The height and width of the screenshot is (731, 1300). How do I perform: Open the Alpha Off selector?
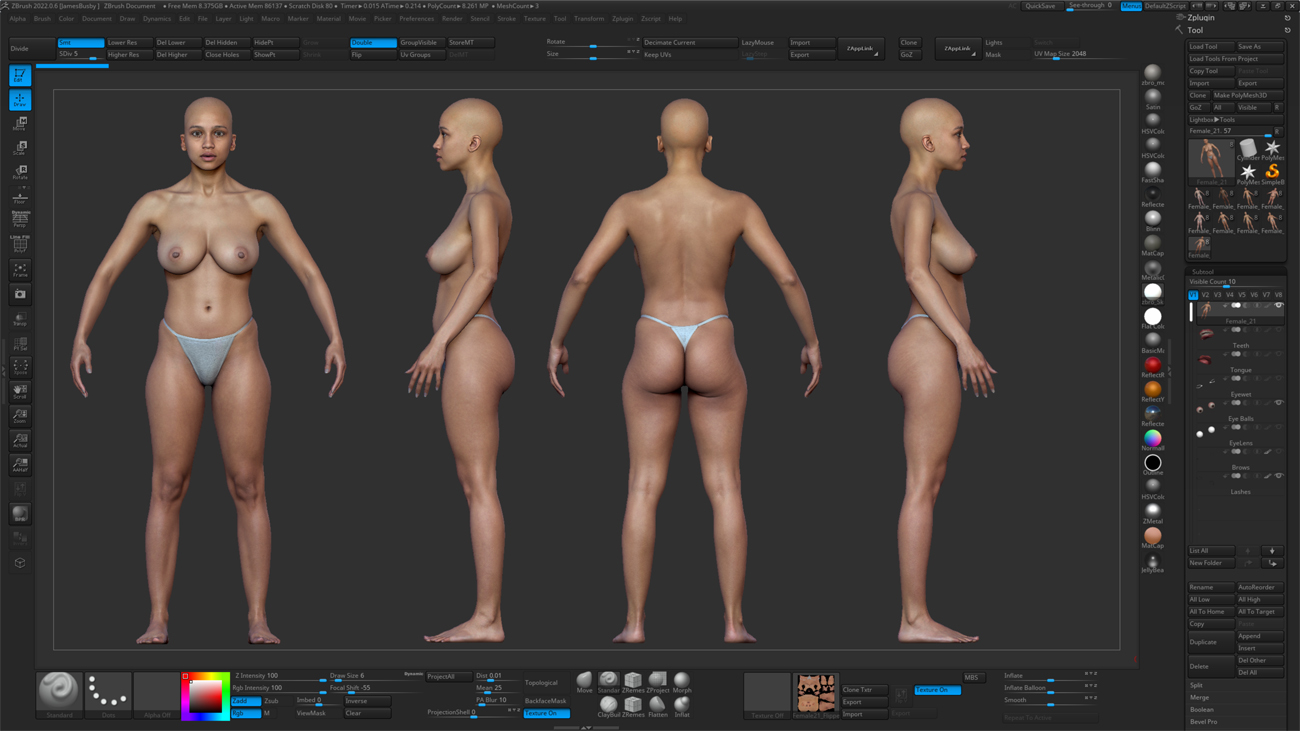pyautogui.click(x=156, y=694)
